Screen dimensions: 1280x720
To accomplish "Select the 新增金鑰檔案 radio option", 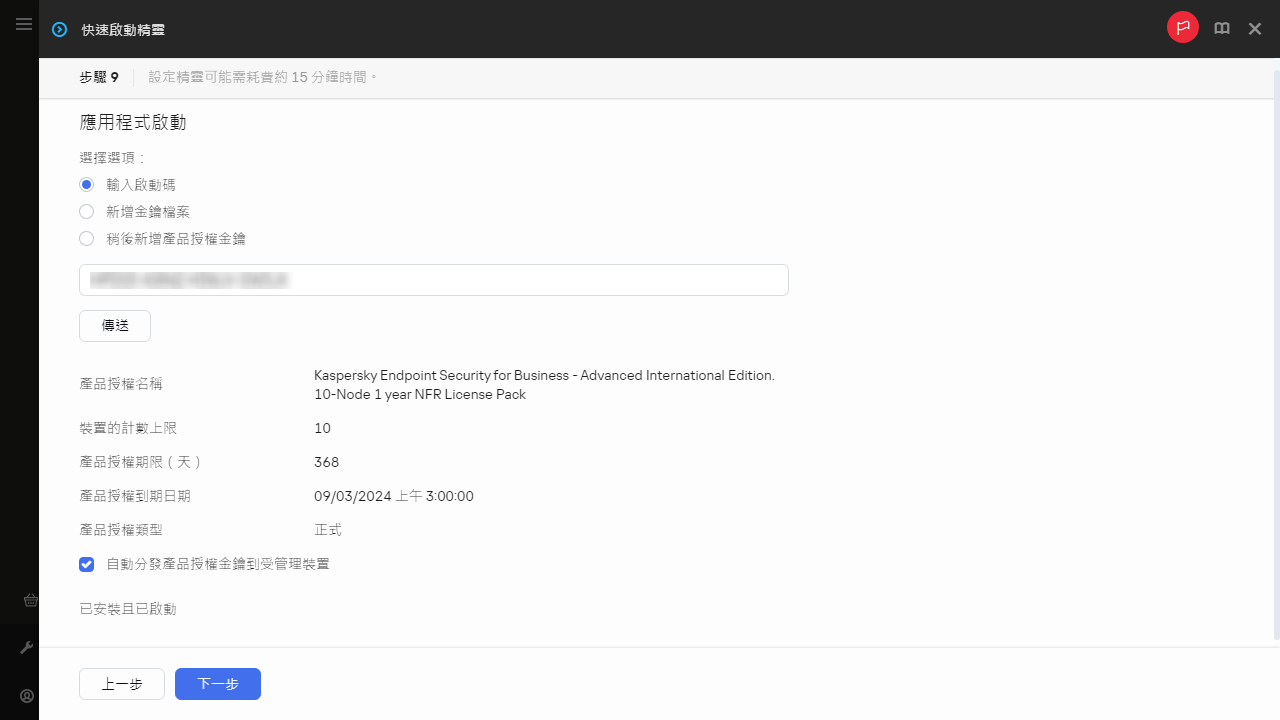I will pos(87,212).
